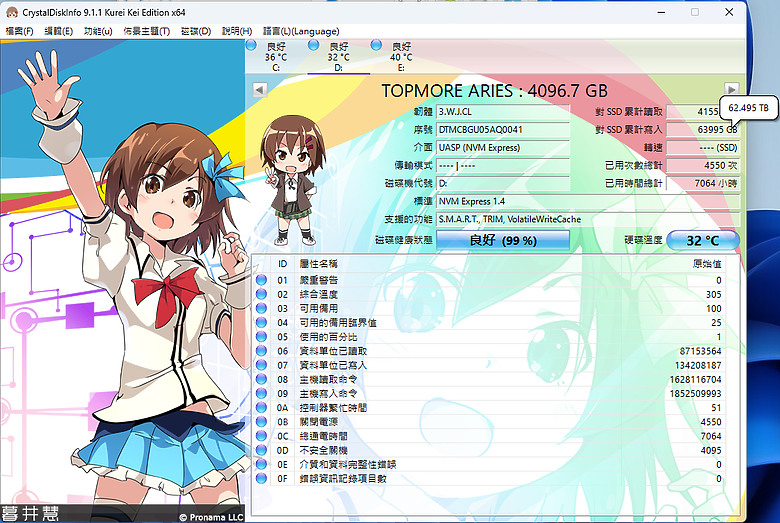This screenshot has width=780, height=523.
Task: Open the 功能(u) menu
Action: pyautogui.click(x=98, y=31)
